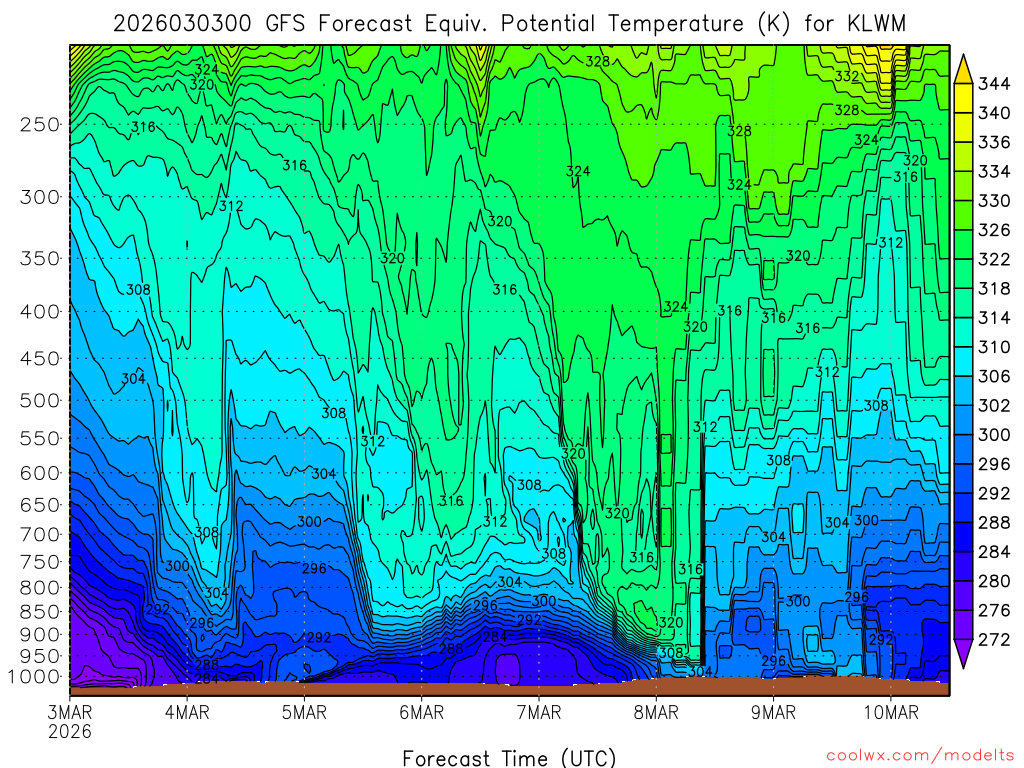The height and width of the screenshot is (768, 1024).
Task: Click the 900 pressure level axis label
Action: (40, 634)
